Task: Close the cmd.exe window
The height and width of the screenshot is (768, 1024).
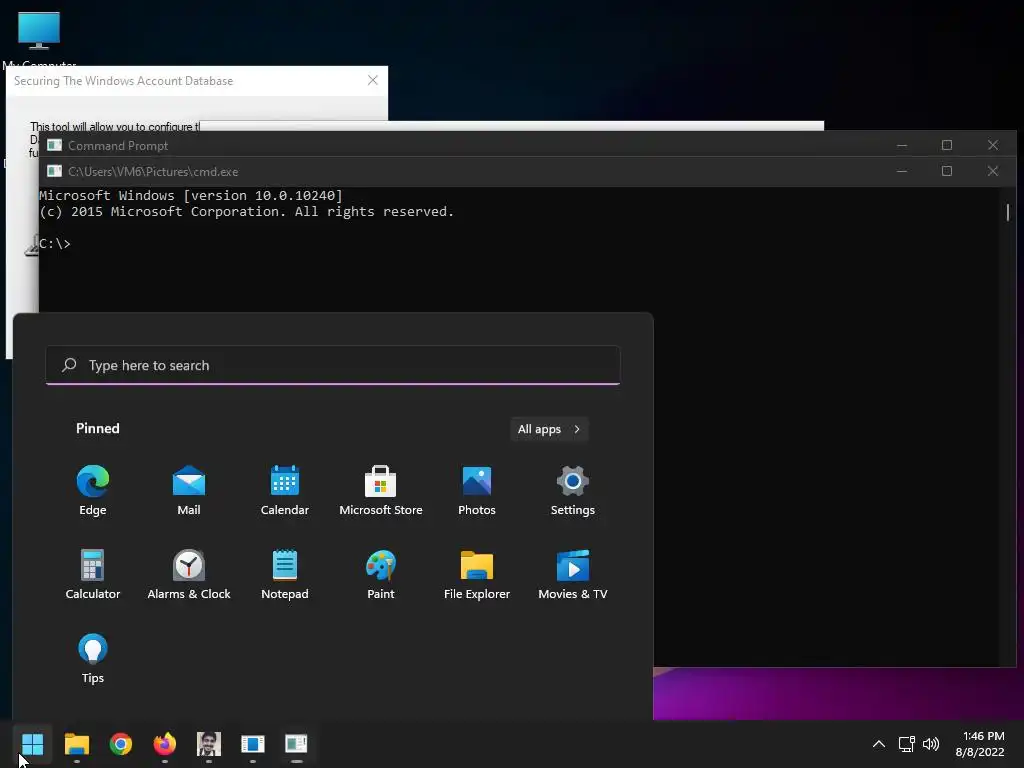Action: 993,171
